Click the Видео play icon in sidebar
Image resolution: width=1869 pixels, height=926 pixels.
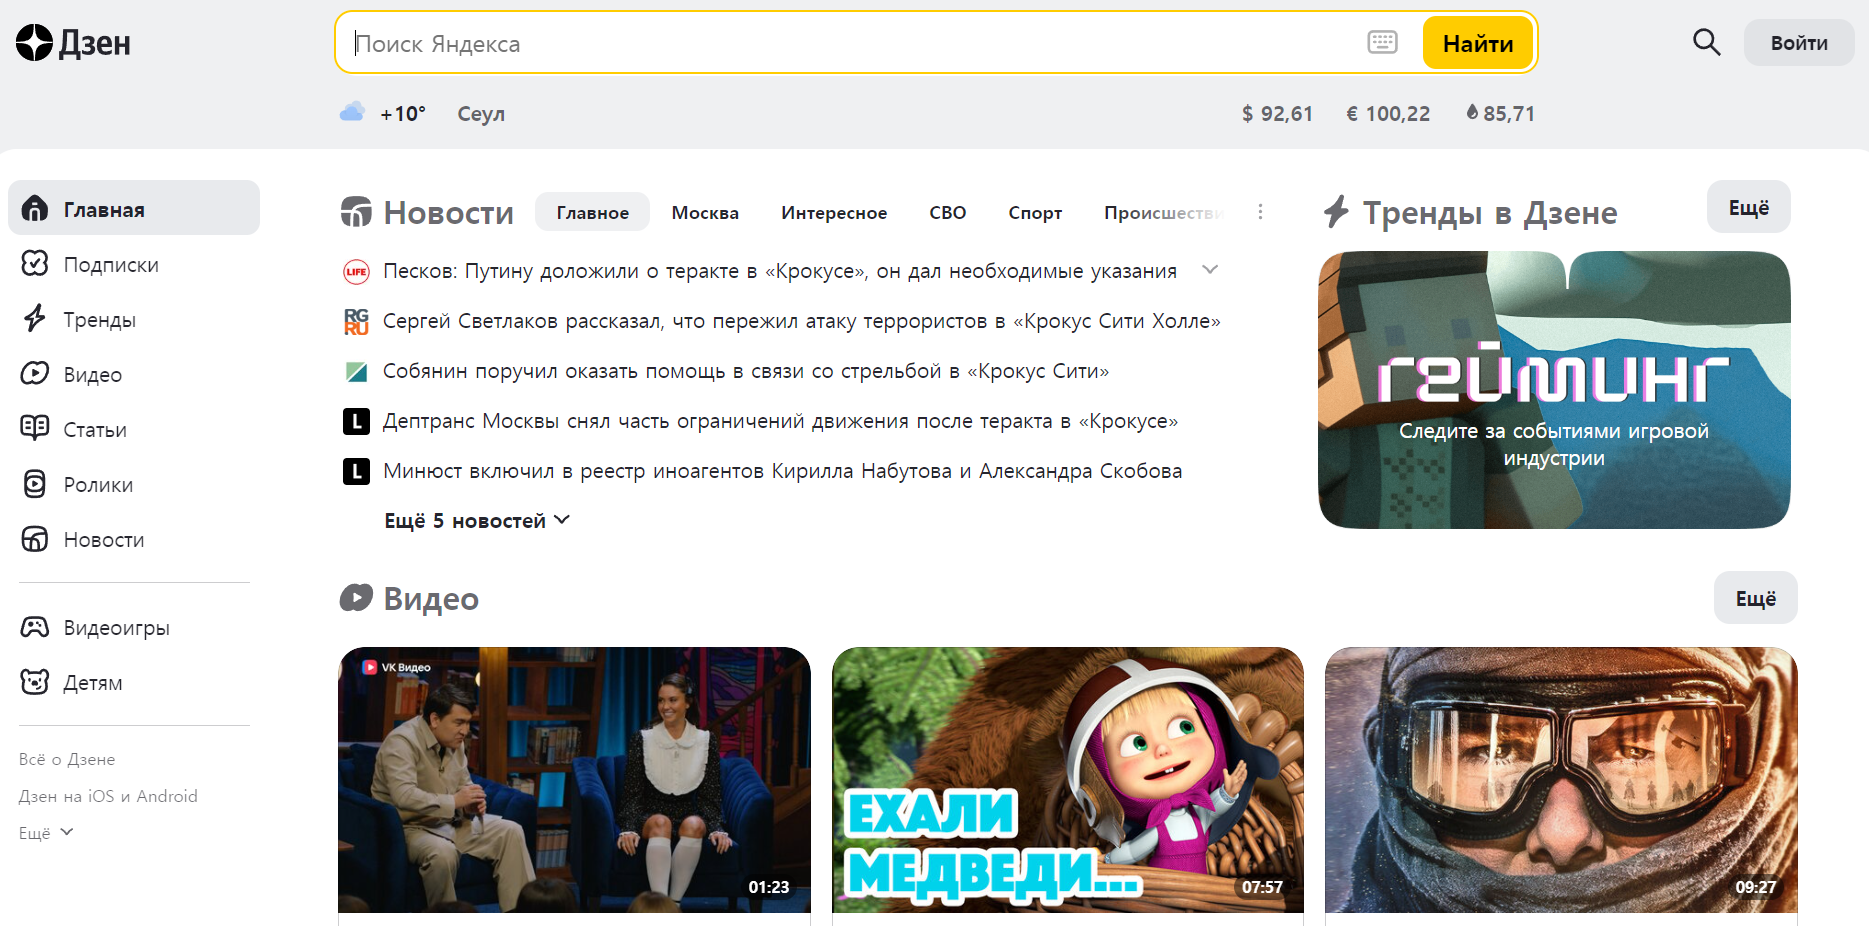pyautogui.click(x=35, y=373)
